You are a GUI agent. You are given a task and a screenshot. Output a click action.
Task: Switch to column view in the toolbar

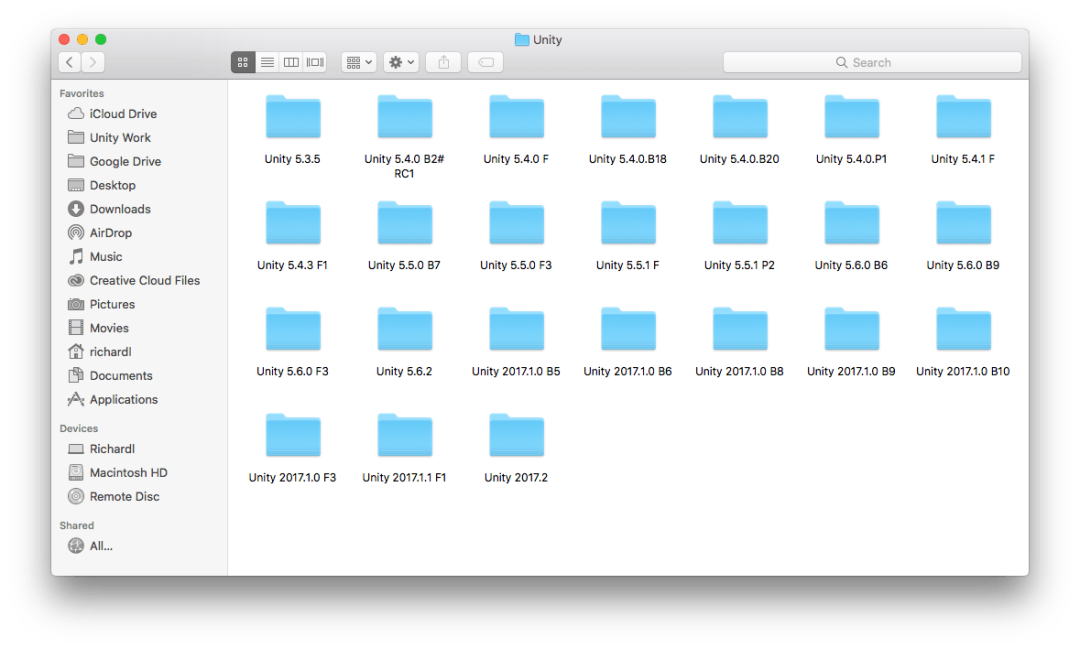coord(291,62)
